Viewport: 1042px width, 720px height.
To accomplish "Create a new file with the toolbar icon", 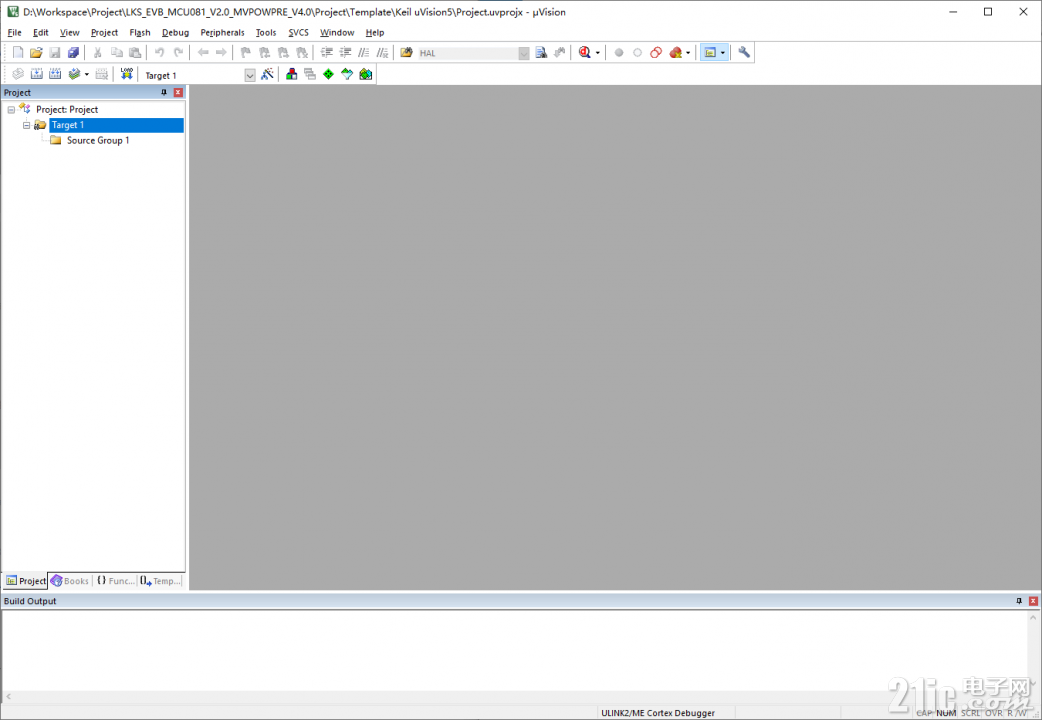I will pos(18,53).
